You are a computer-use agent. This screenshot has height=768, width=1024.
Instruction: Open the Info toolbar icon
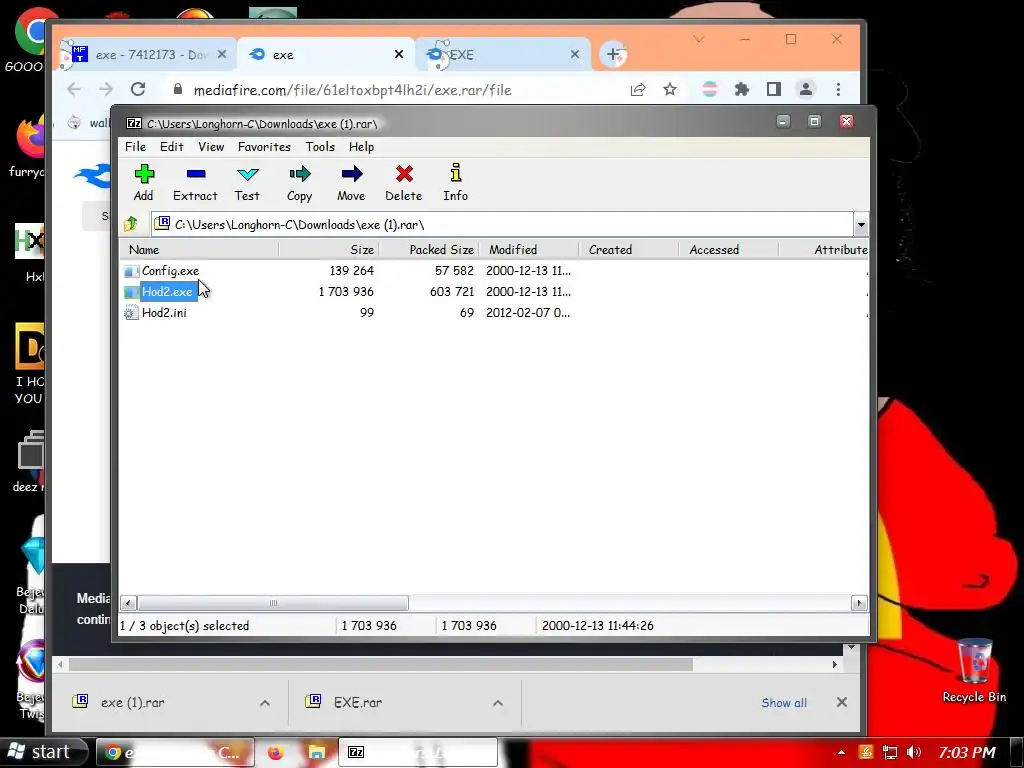point(456,182)
